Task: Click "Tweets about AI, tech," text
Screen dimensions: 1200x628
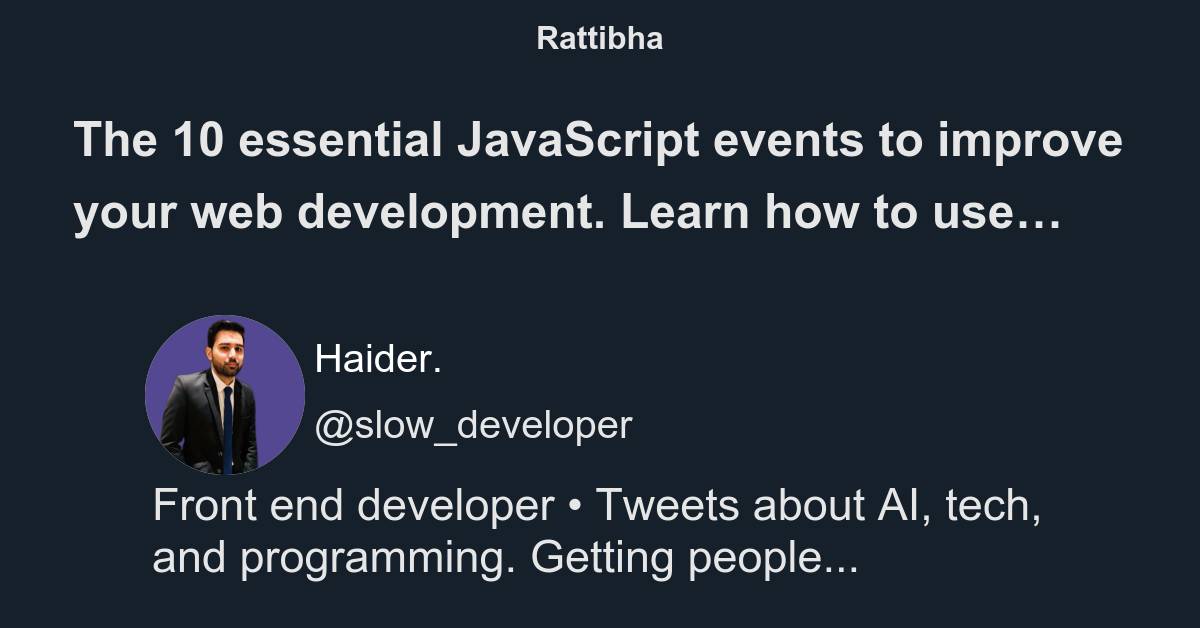Action: 819,507
